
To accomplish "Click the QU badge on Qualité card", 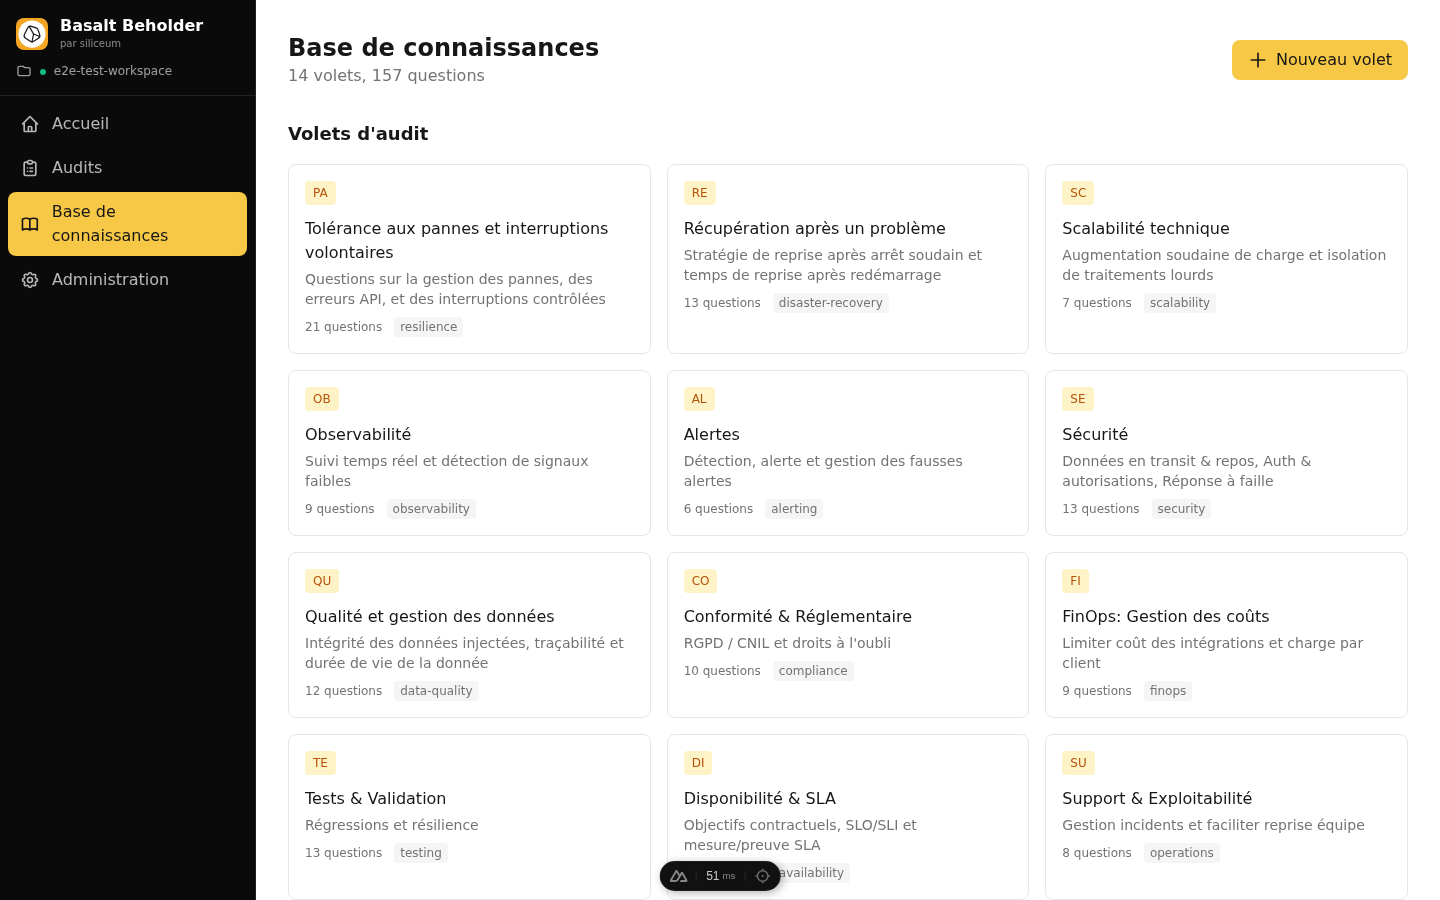I will click(322, 581).
